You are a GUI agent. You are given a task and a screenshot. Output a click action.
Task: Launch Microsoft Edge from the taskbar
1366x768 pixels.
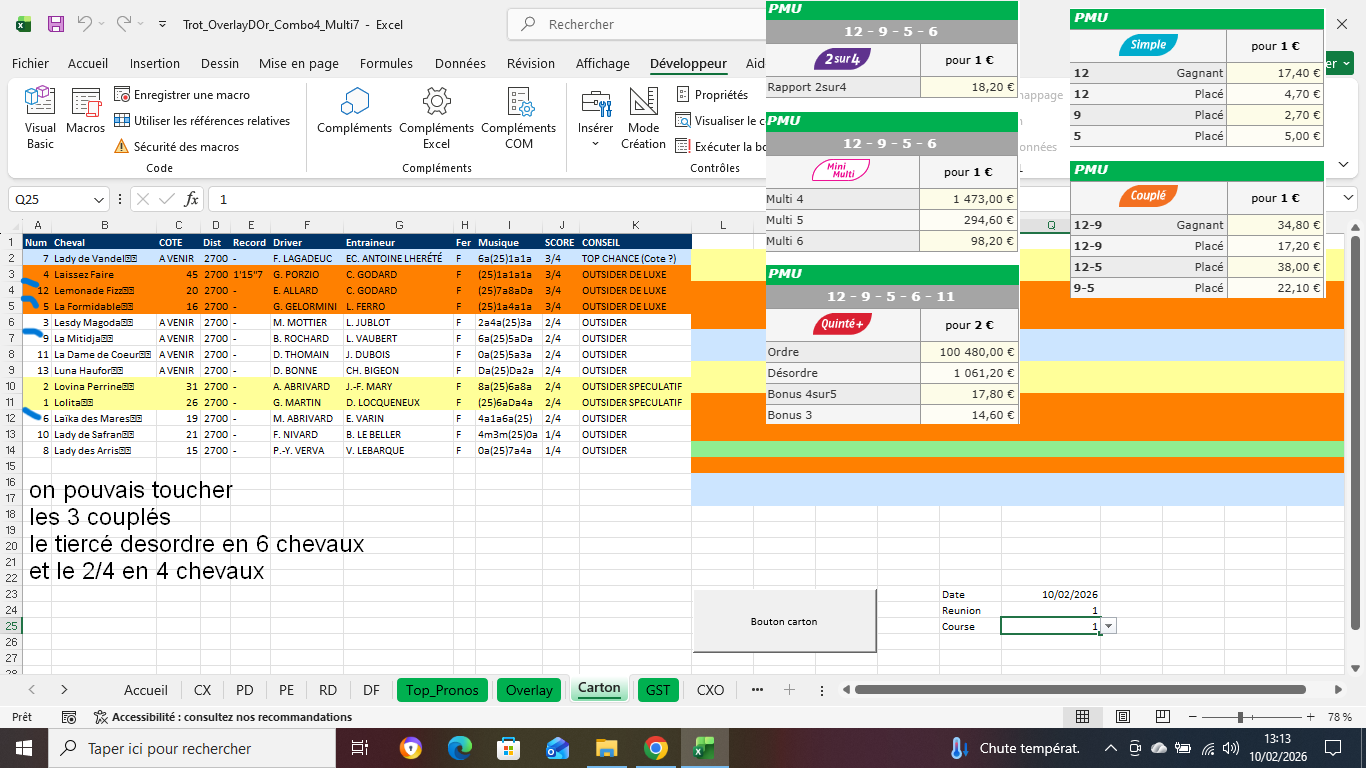coord(460,748)
